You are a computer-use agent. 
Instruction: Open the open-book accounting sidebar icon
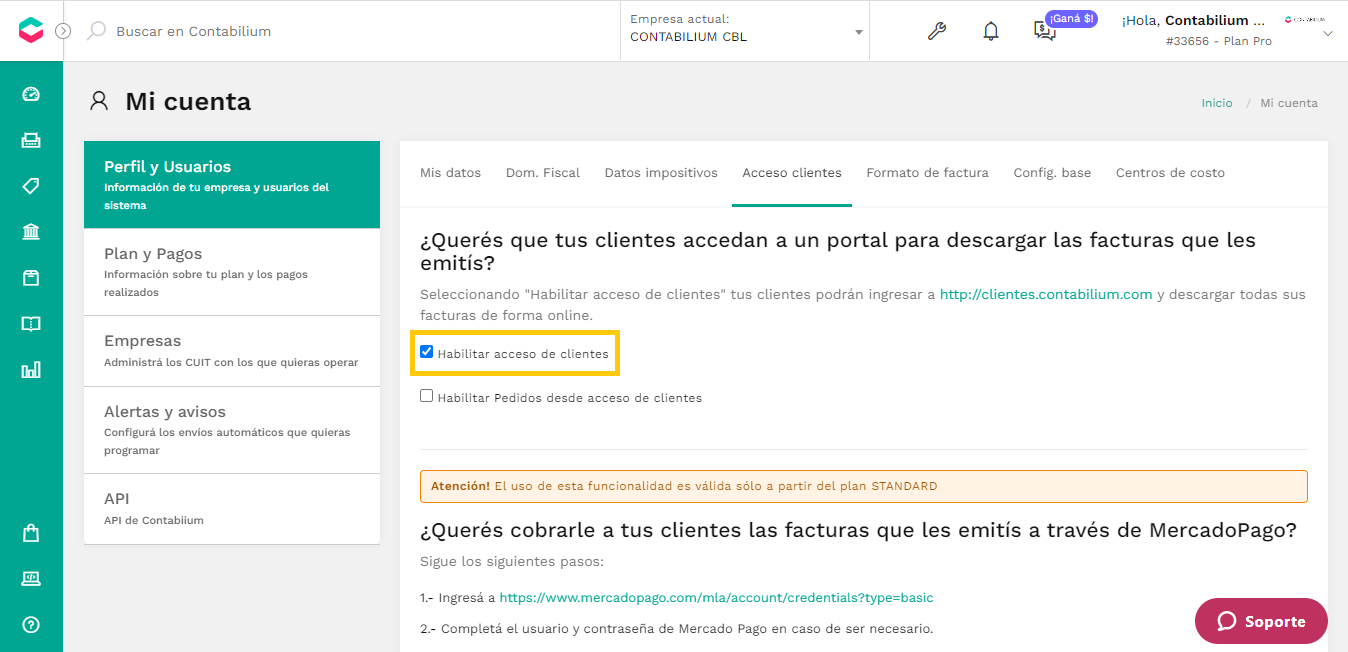(x=31, y=324)
